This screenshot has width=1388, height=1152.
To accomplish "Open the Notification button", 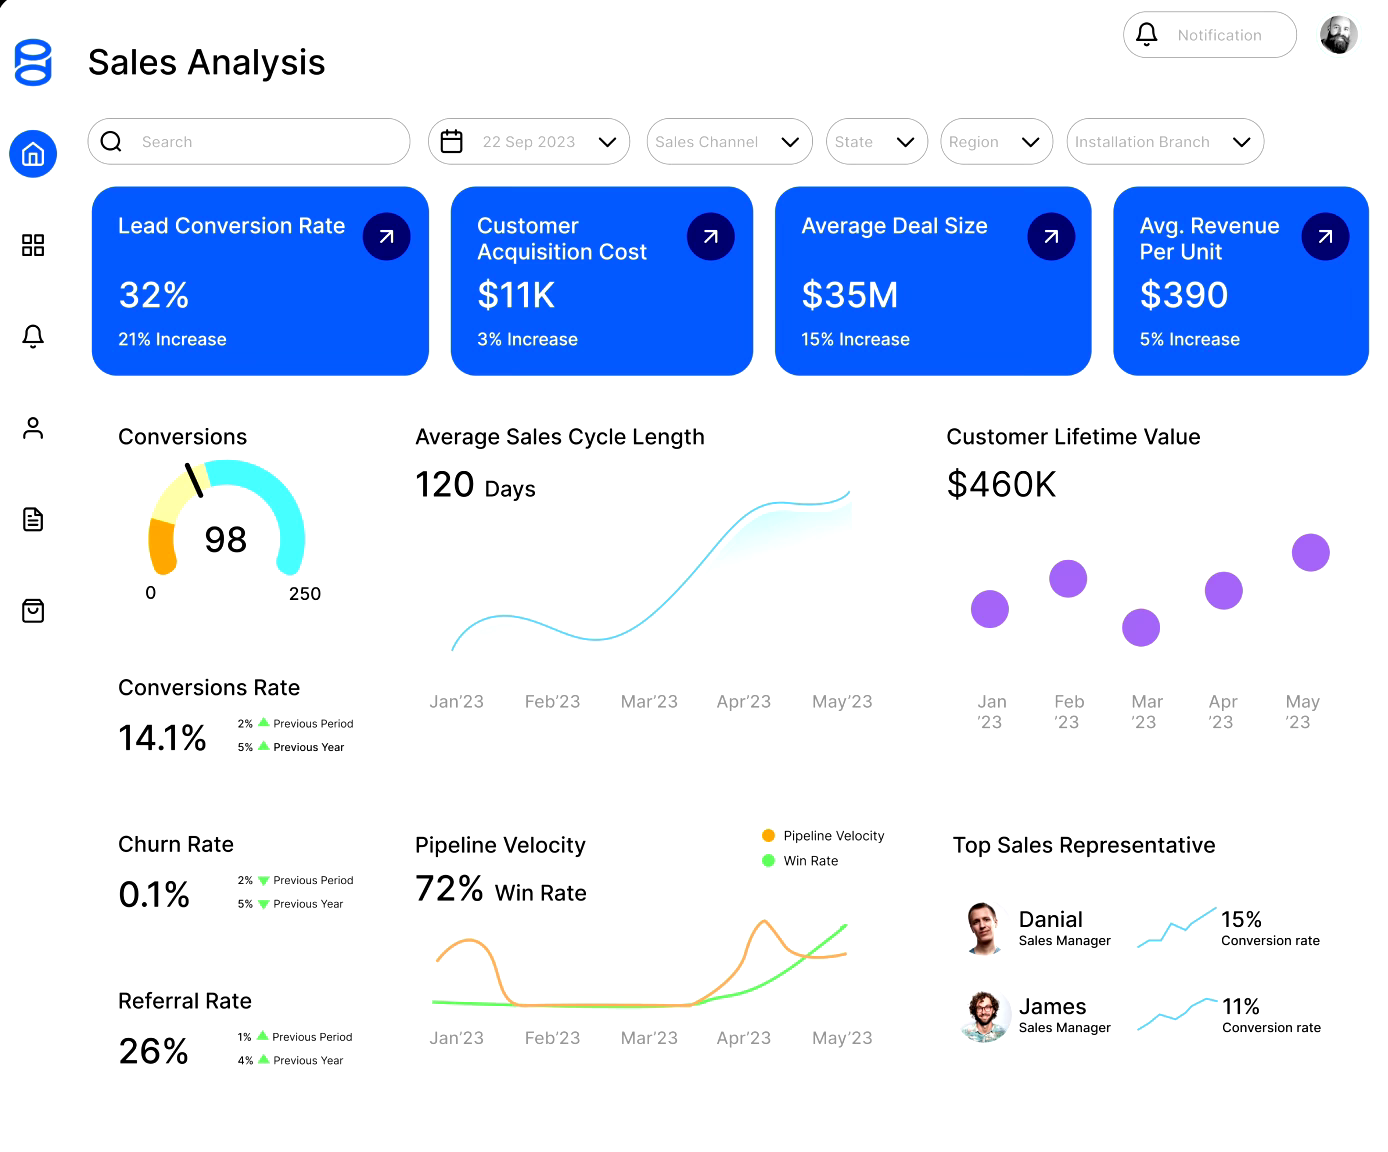I will click(x=1209, y=34).
